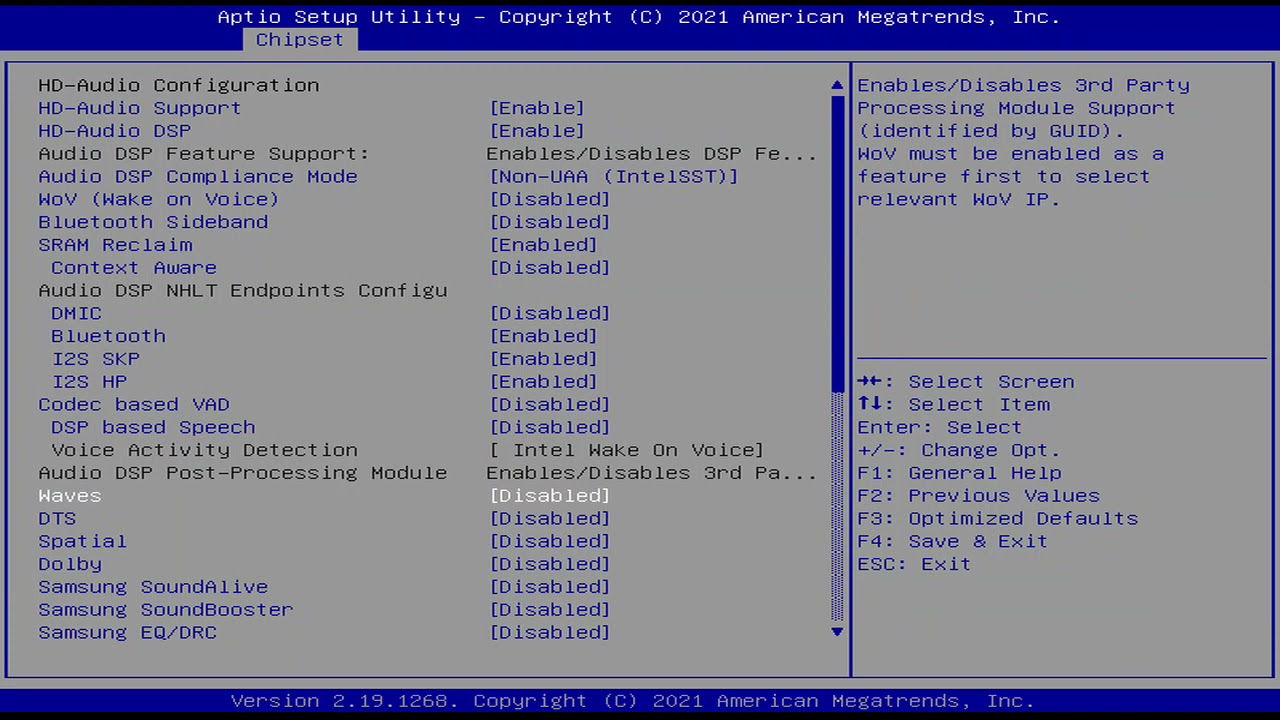Click Audio DSP NHLT Endpoints Configu heading
The width and height of the screenshot is (1280, 720).
pyautogui.click(x=243, y=291)
